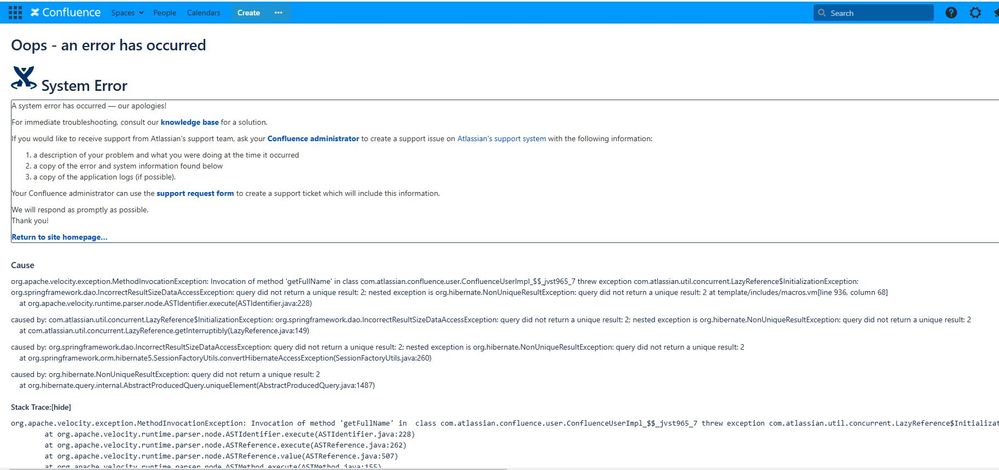This screenshot has height=470, width=999.
Task: Click Return to site homepage link
Action: [59, 237]
